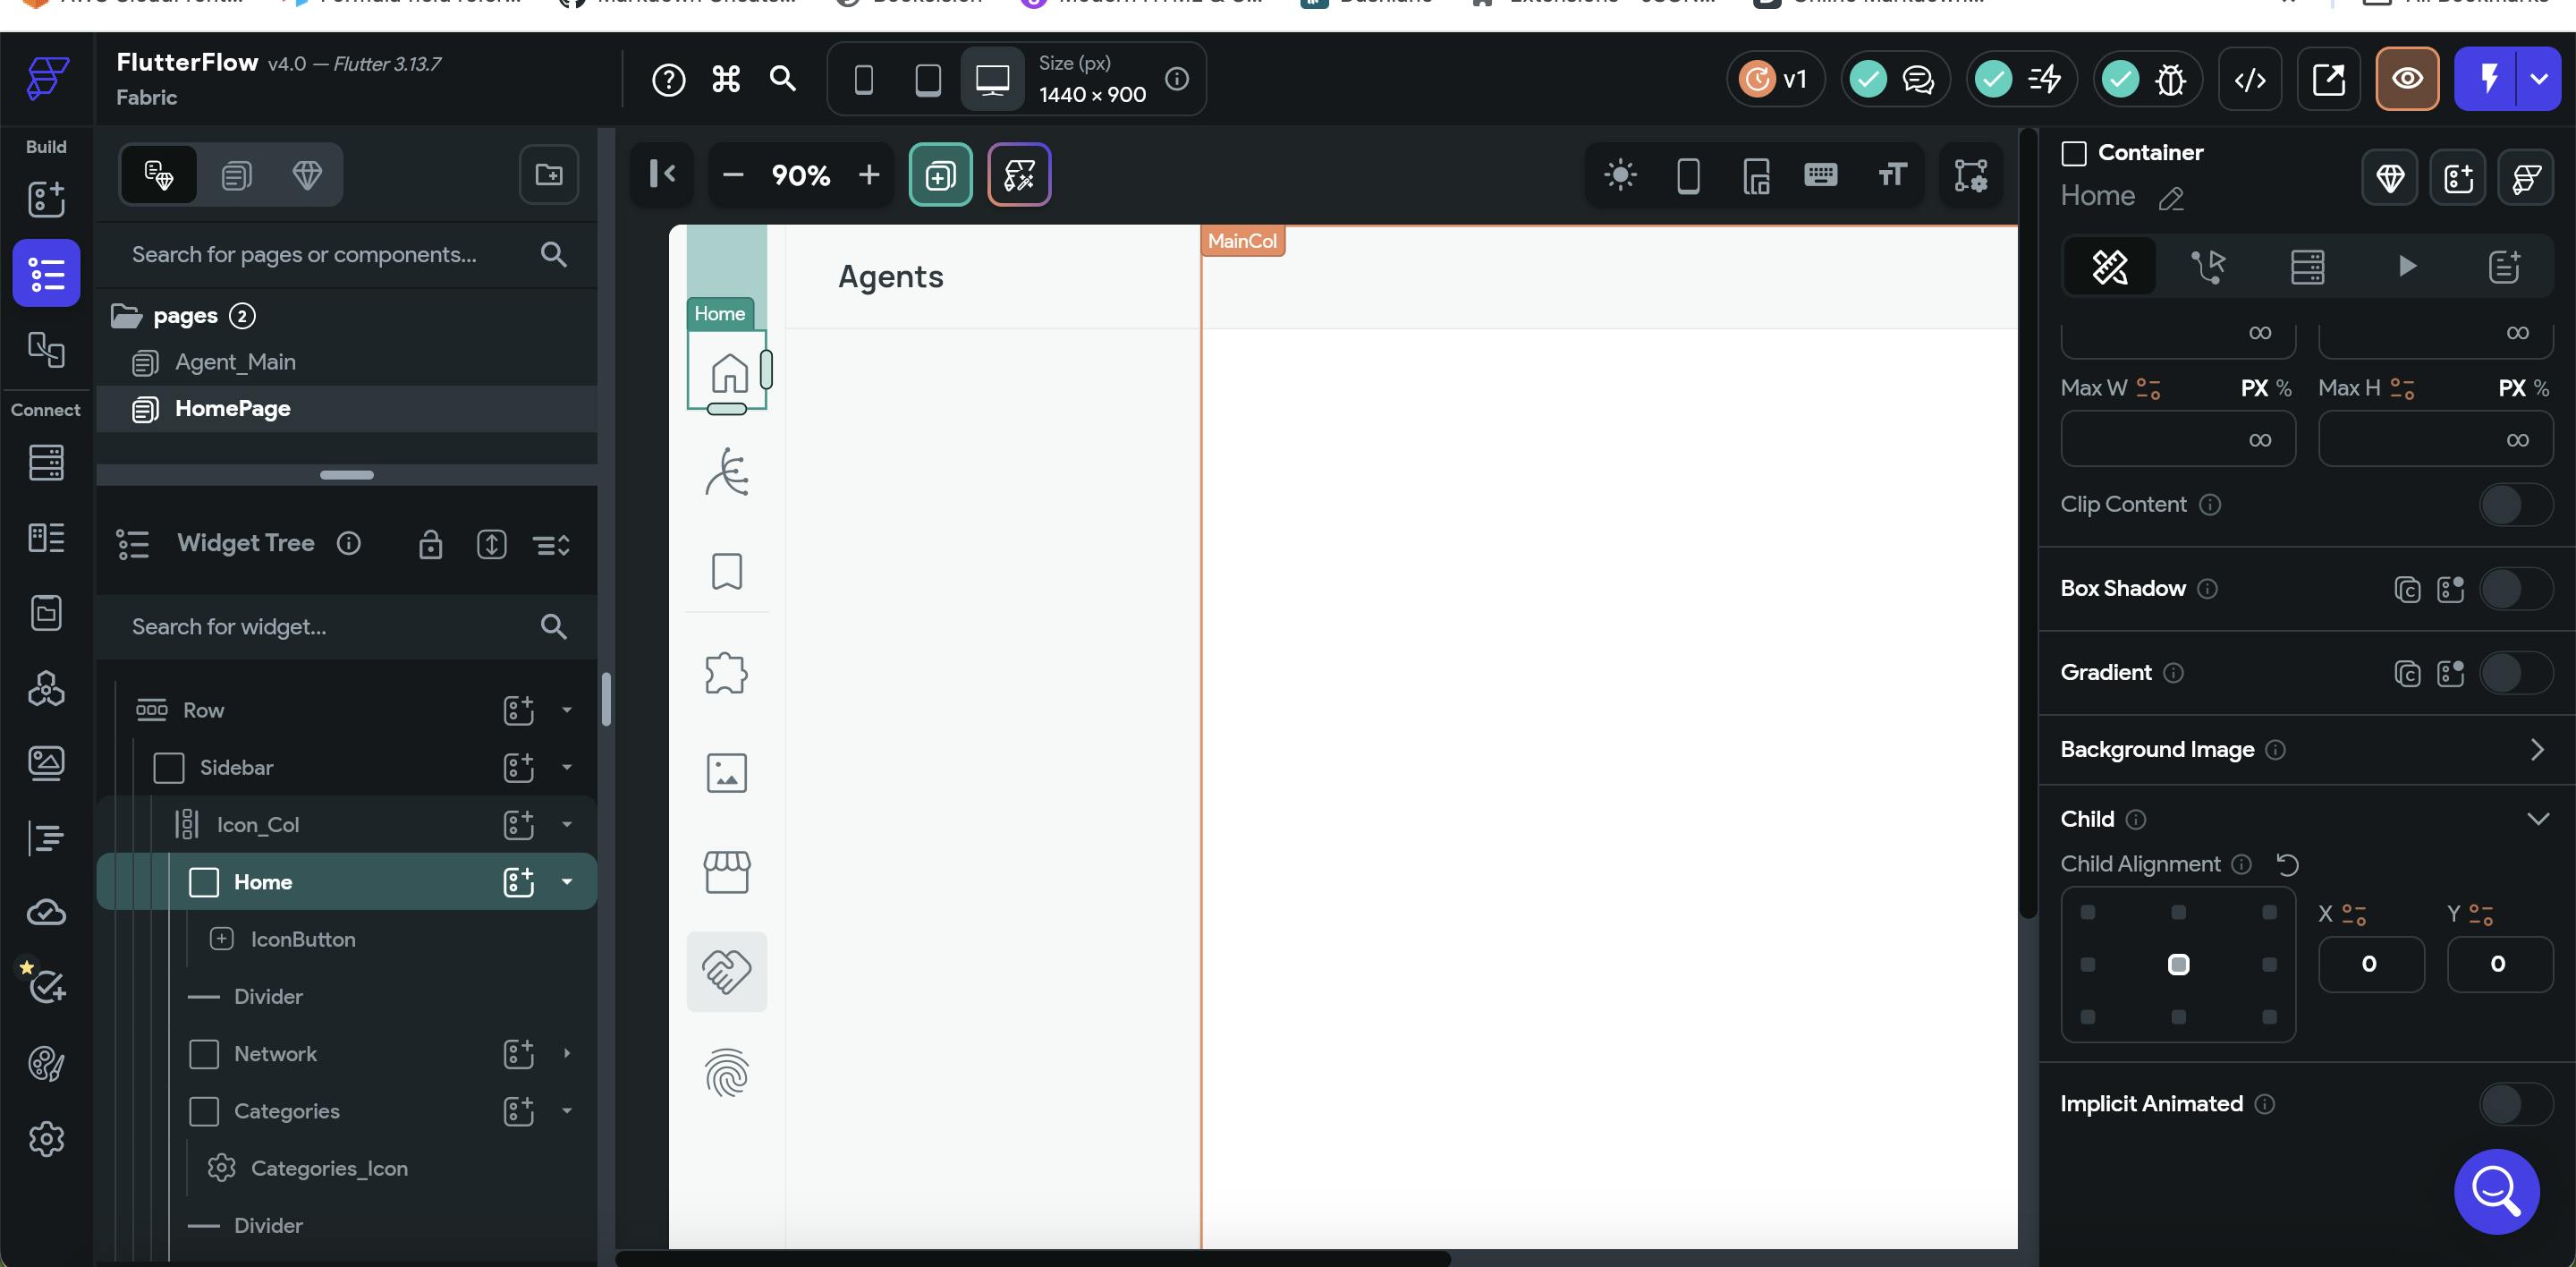Enable Clip Content switch
Screen dimensions: 2576x1267
(2514, 505)
